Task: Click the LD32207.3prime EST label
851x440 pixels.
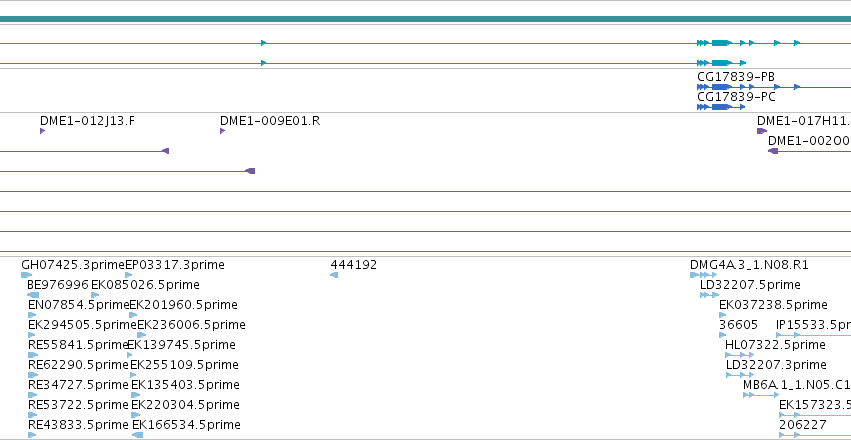Action: pos(776,365)
